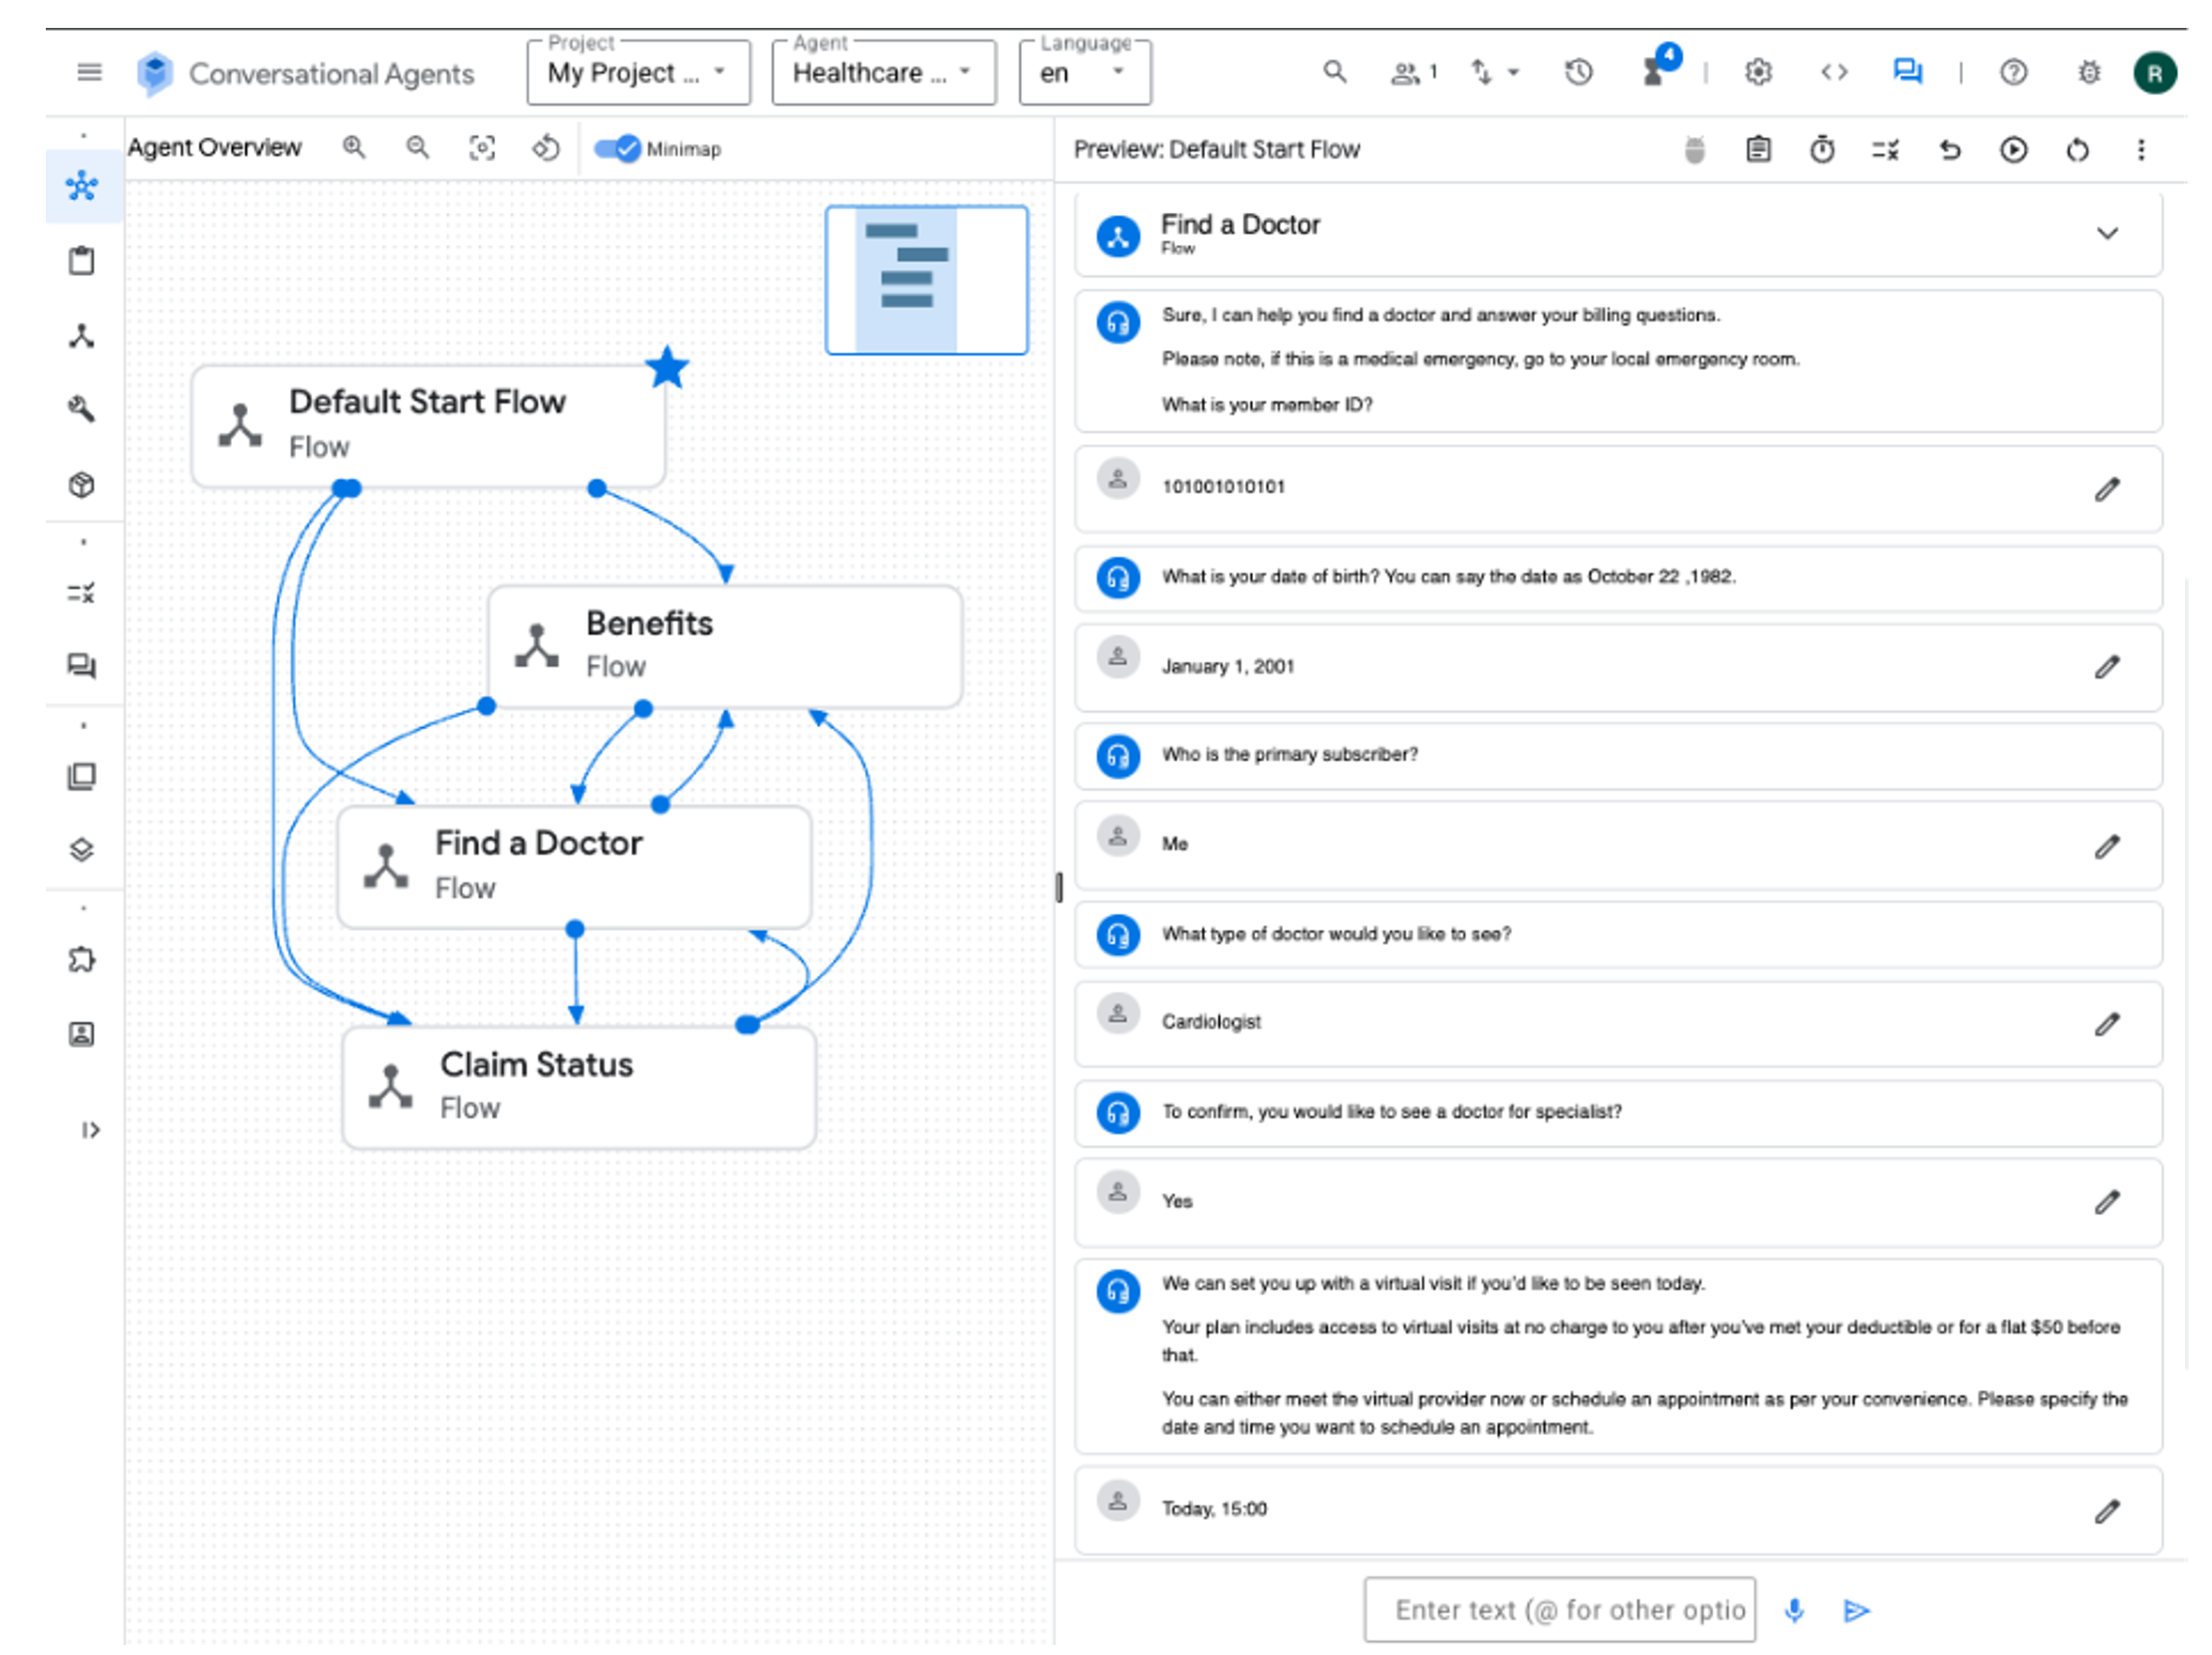
Task: Expand the left sidebar navigation
Action: [90, 1129]
